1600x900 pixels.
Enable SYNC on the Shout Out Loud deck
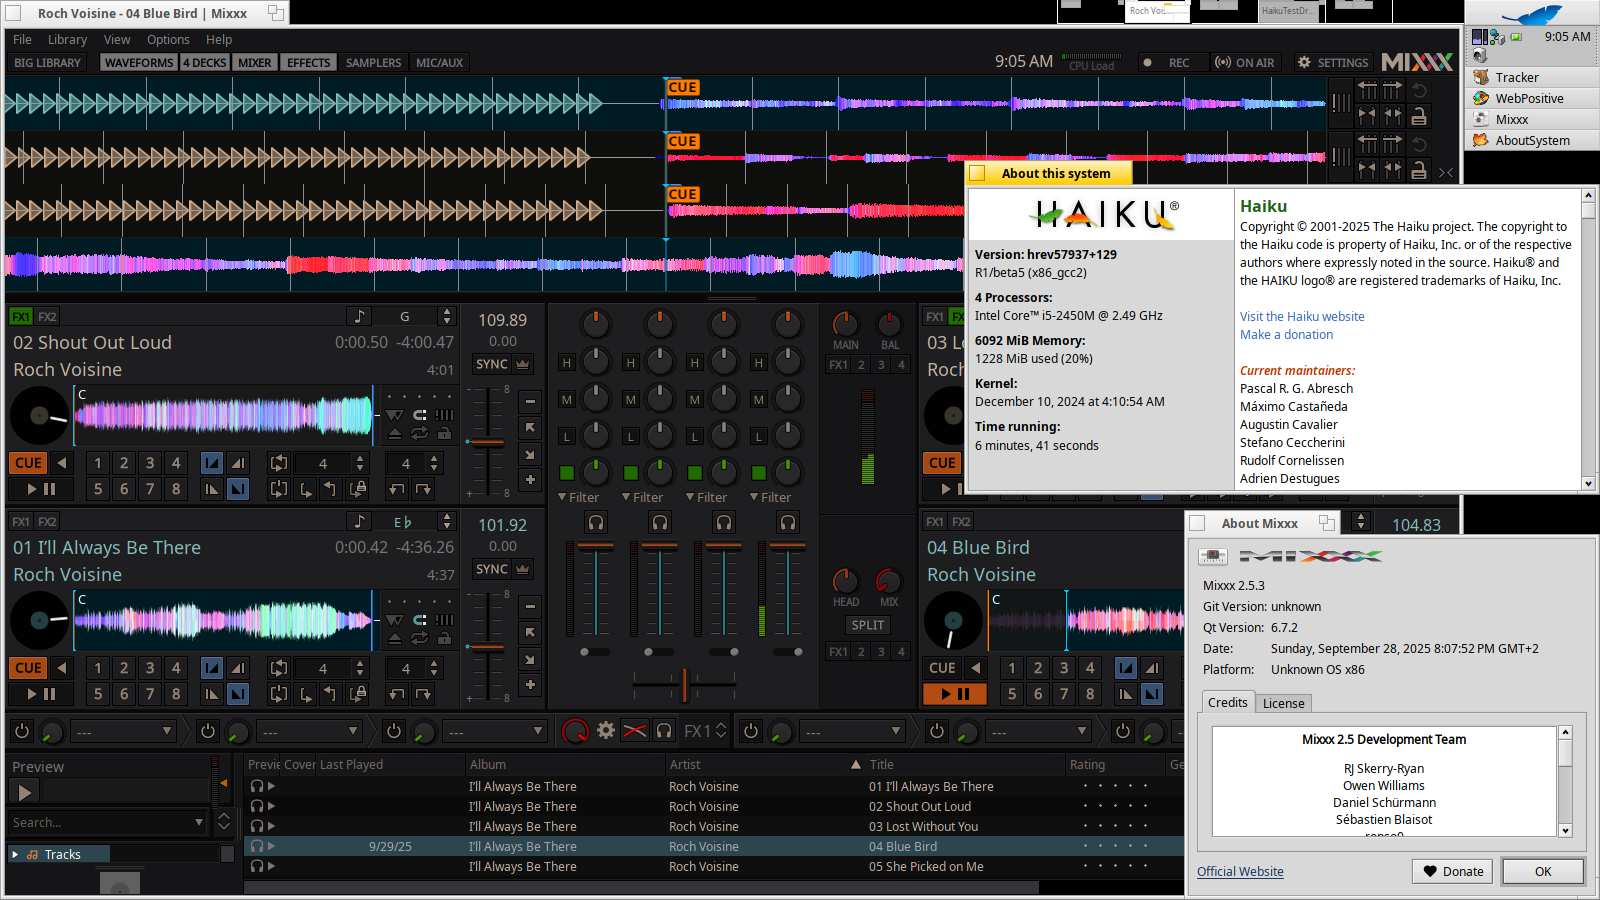click(492, 364)
